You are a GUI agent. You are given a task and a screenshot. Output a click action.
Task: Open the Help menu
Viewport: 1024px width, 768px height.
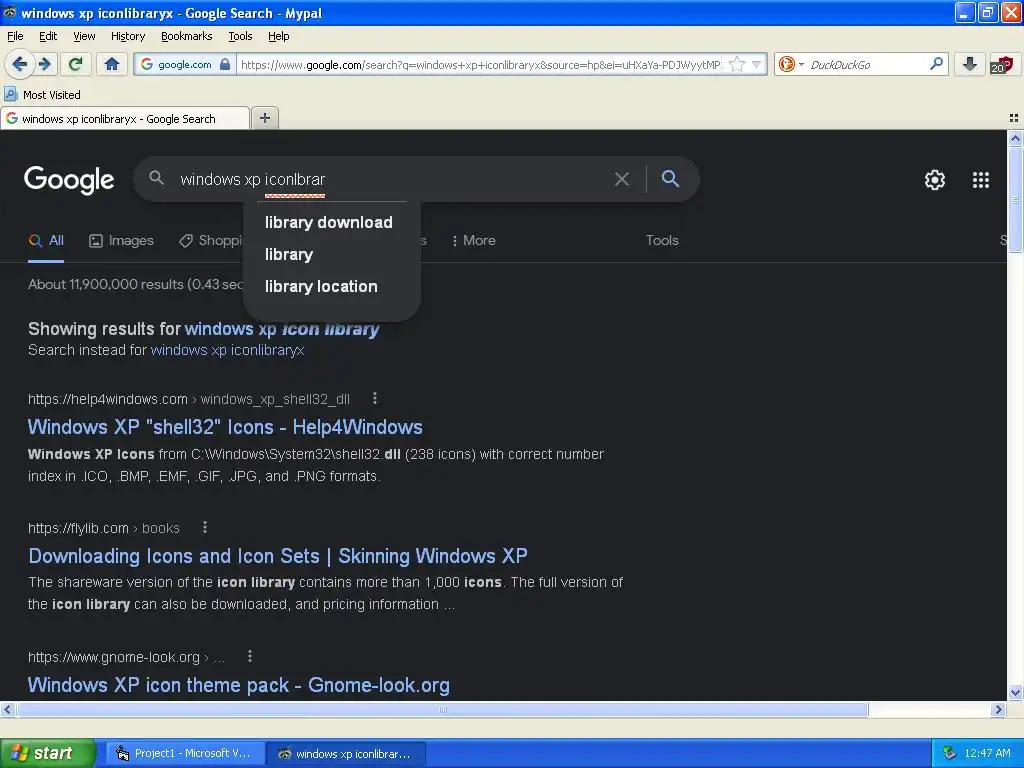(278, 36)
